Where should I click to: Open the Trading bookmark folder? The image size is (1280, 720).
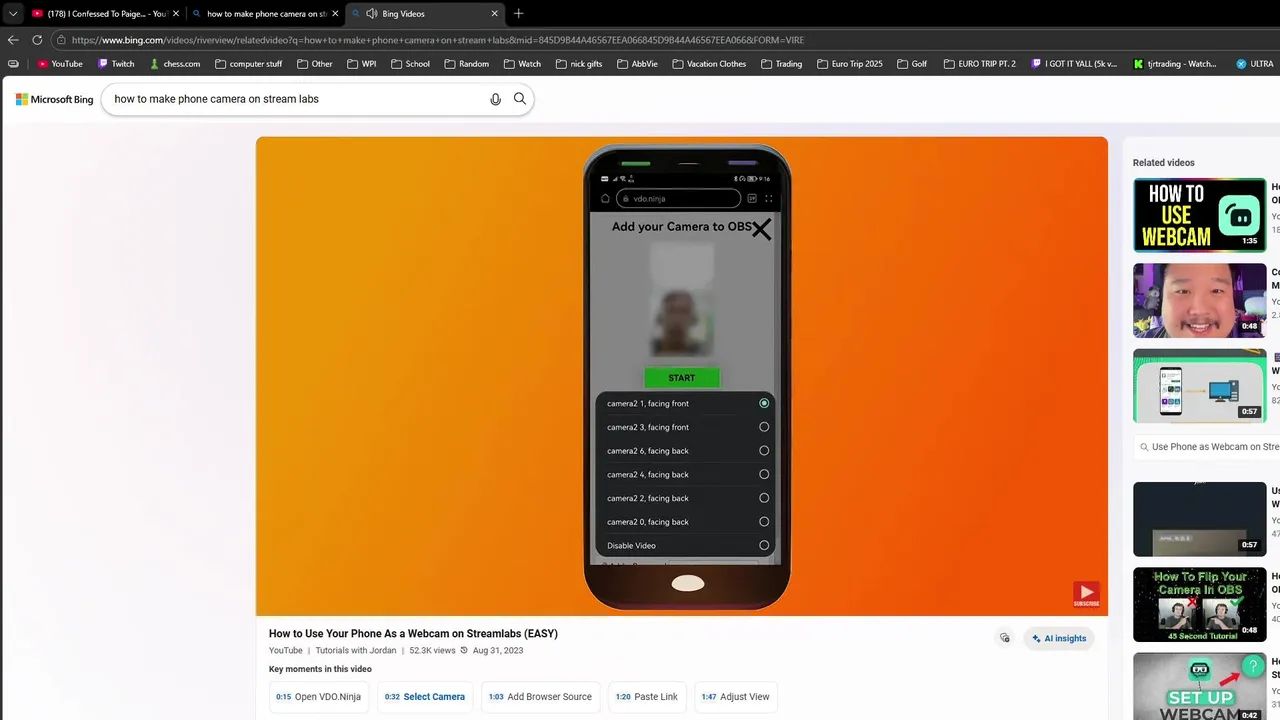(x=781, y=64)
